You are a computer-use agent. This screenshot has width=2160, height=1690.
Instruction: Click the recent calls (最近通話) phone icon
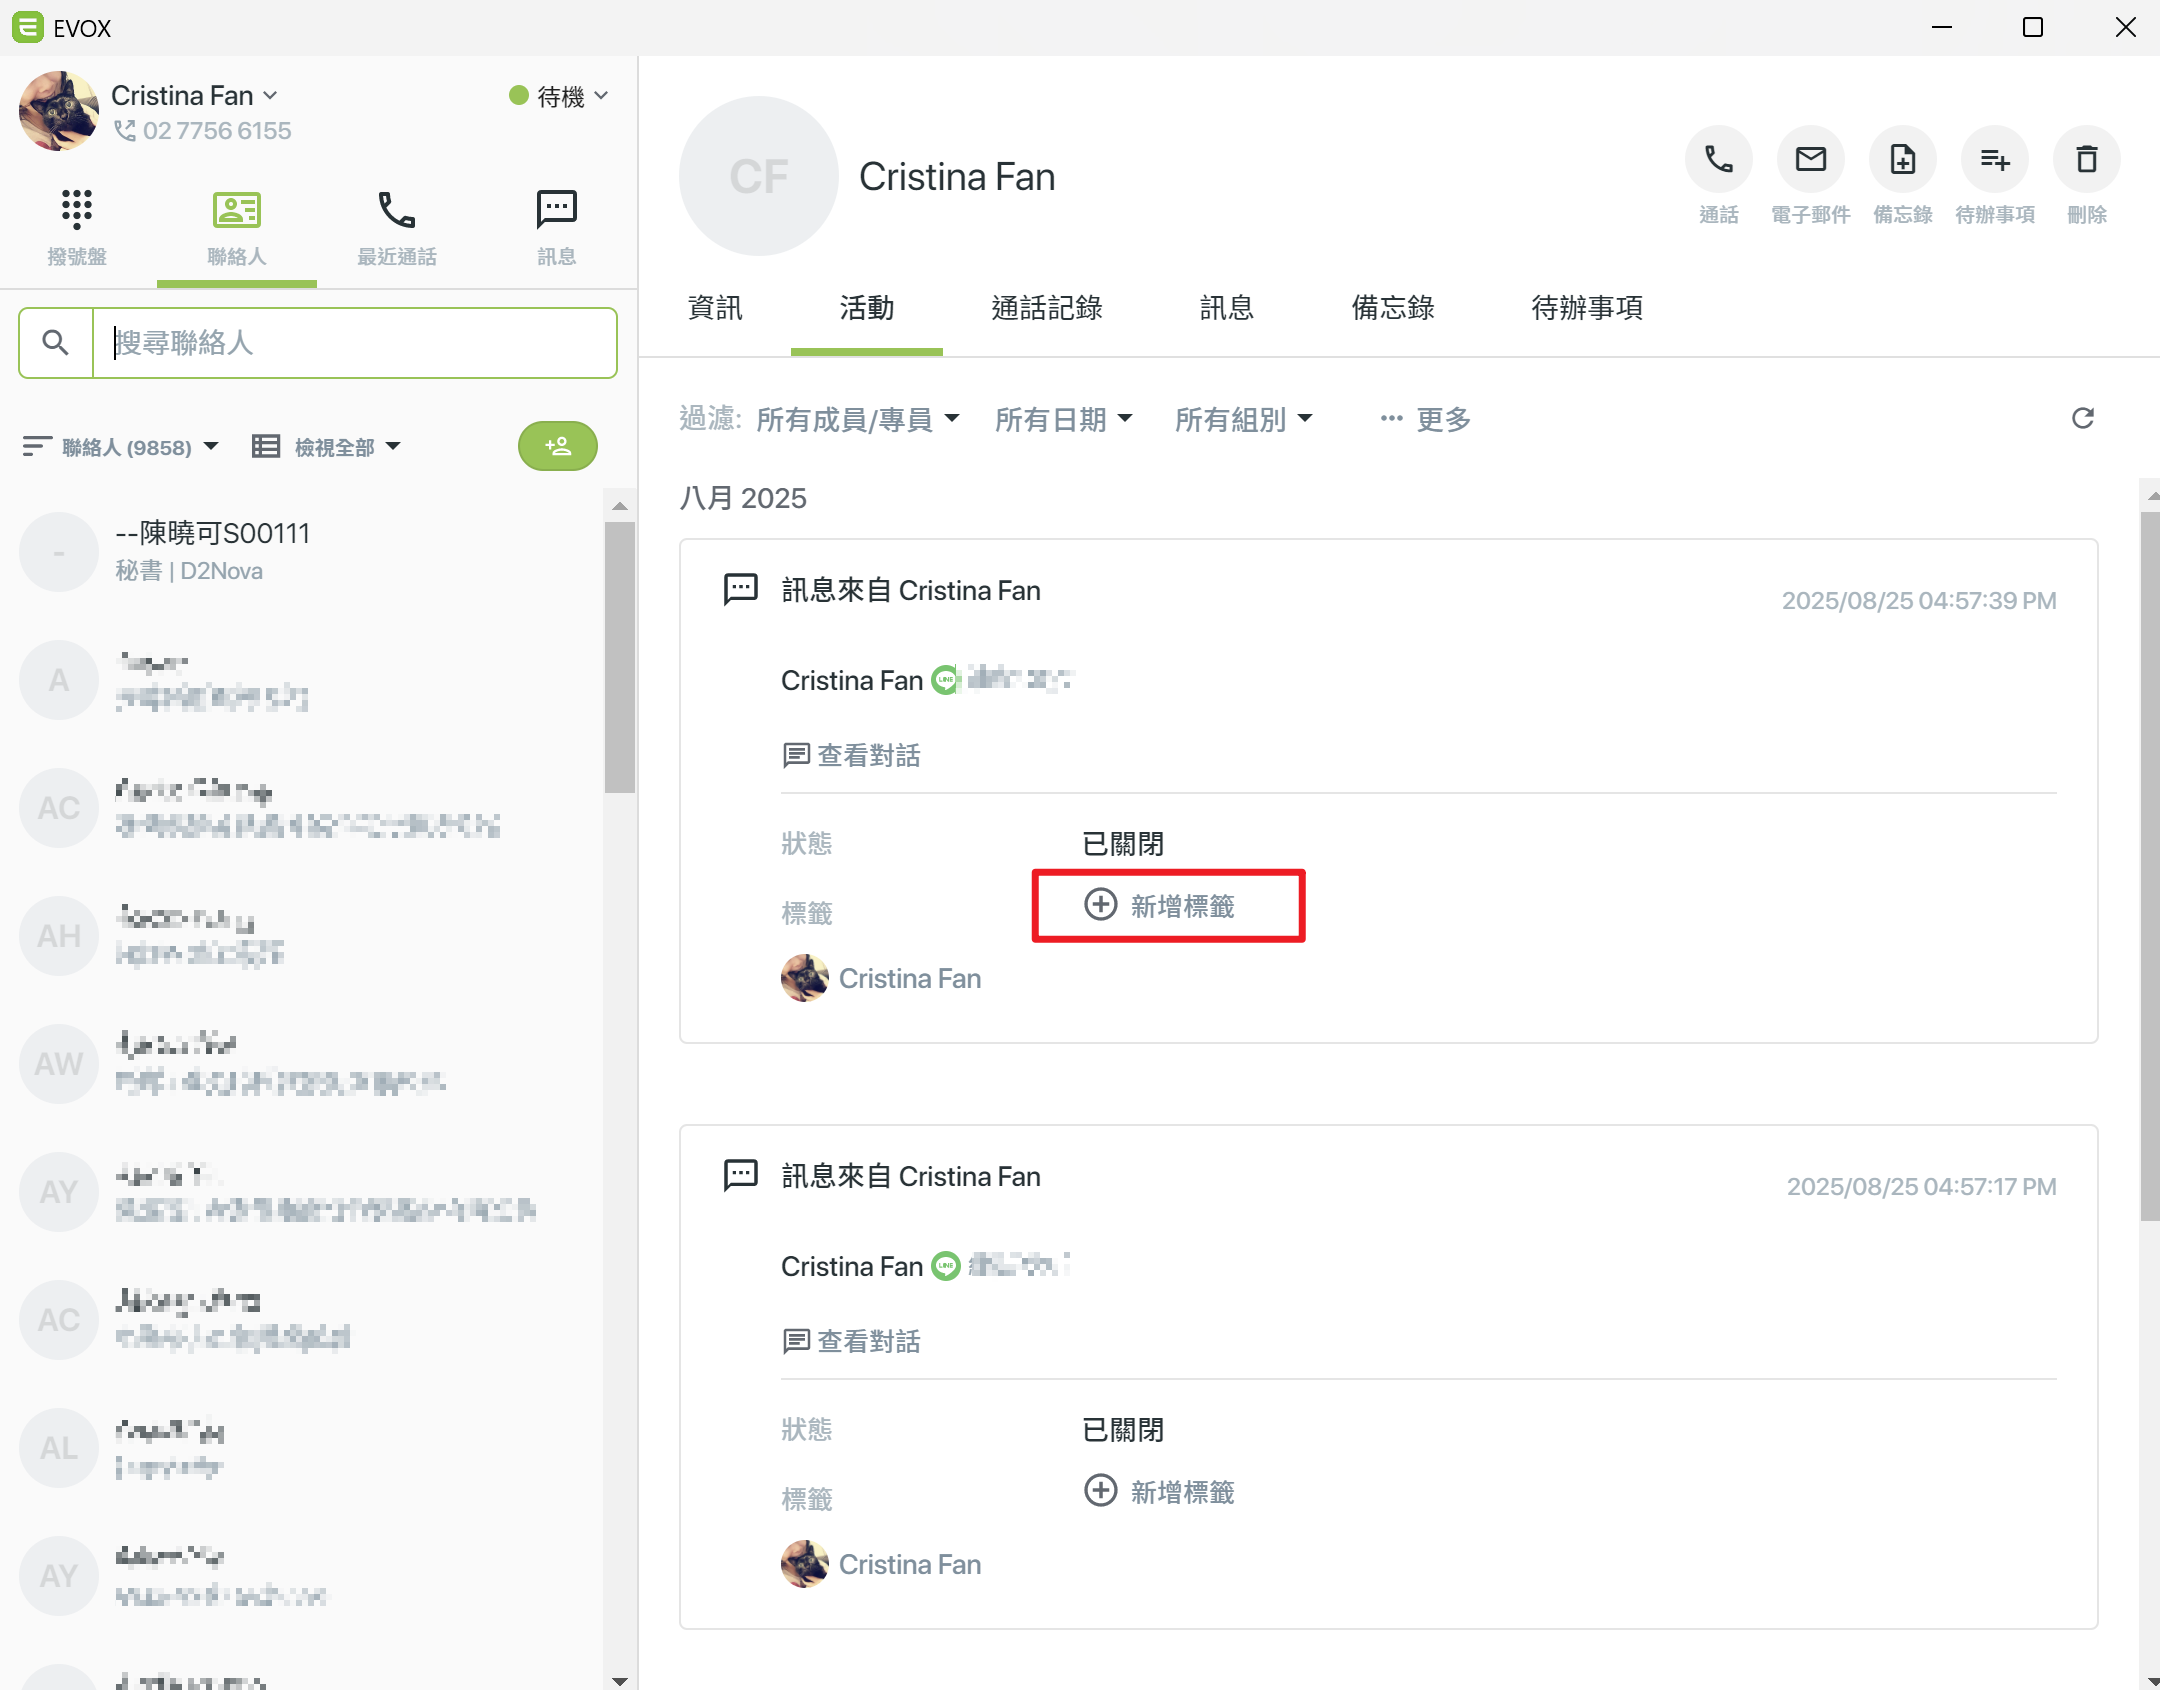click(396, 210)
